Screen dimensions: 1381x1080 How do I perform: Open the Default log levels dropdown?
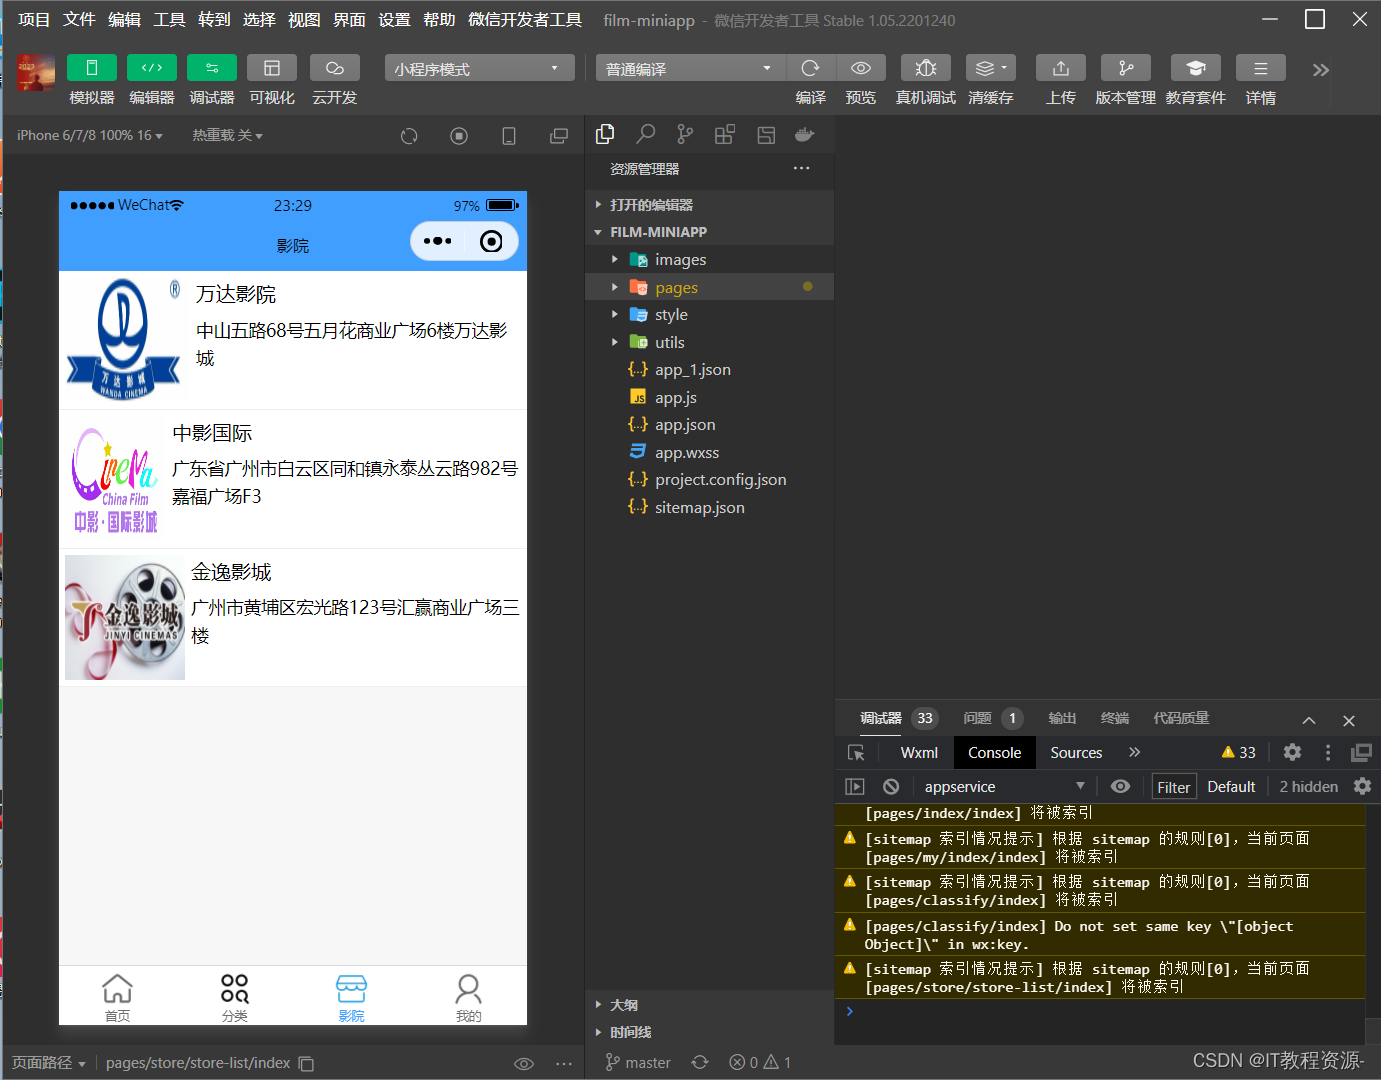click(1231, 787)
